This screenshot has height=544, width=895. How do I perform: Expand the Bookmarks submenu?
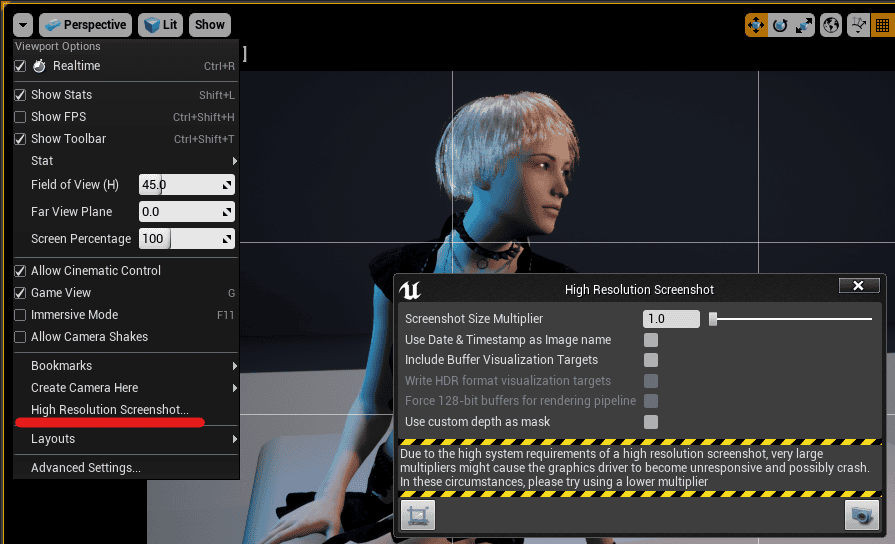point(126,366)
